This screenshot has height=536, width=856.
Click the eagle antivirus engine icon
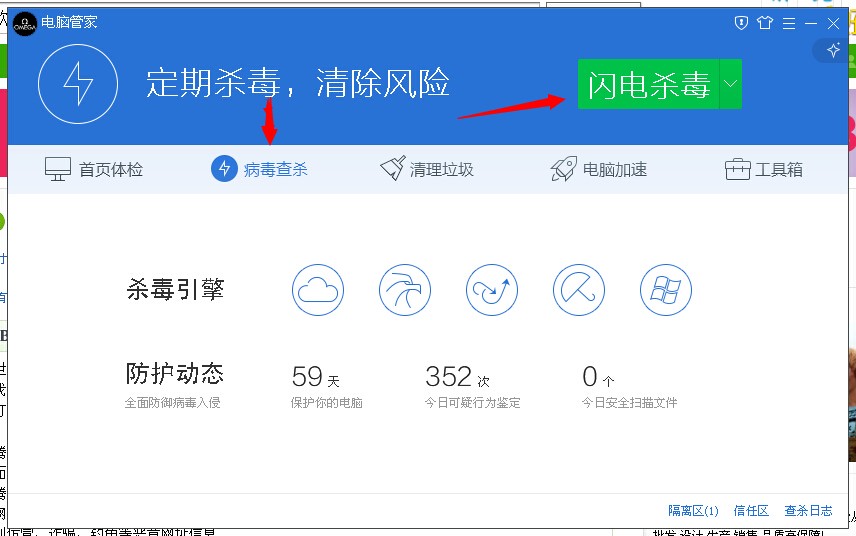405,290
